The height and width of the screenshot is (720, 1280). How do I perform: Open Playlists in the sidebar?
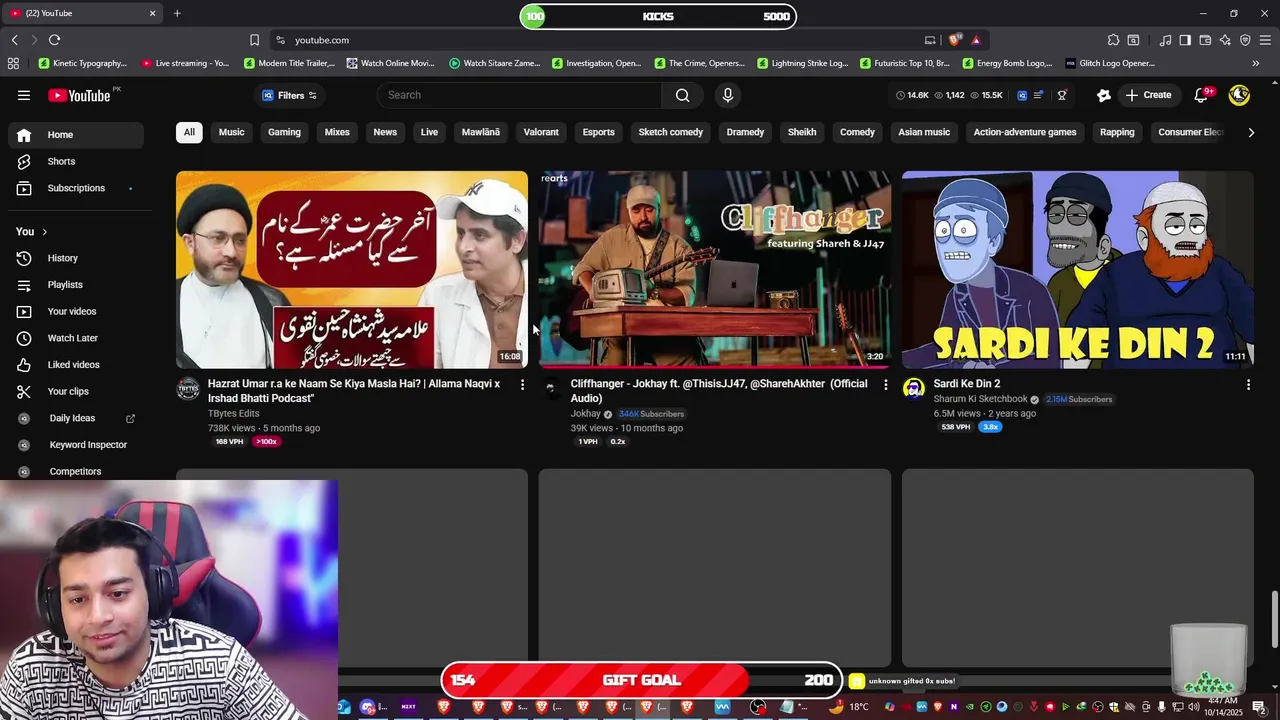[x=76, y=285]
